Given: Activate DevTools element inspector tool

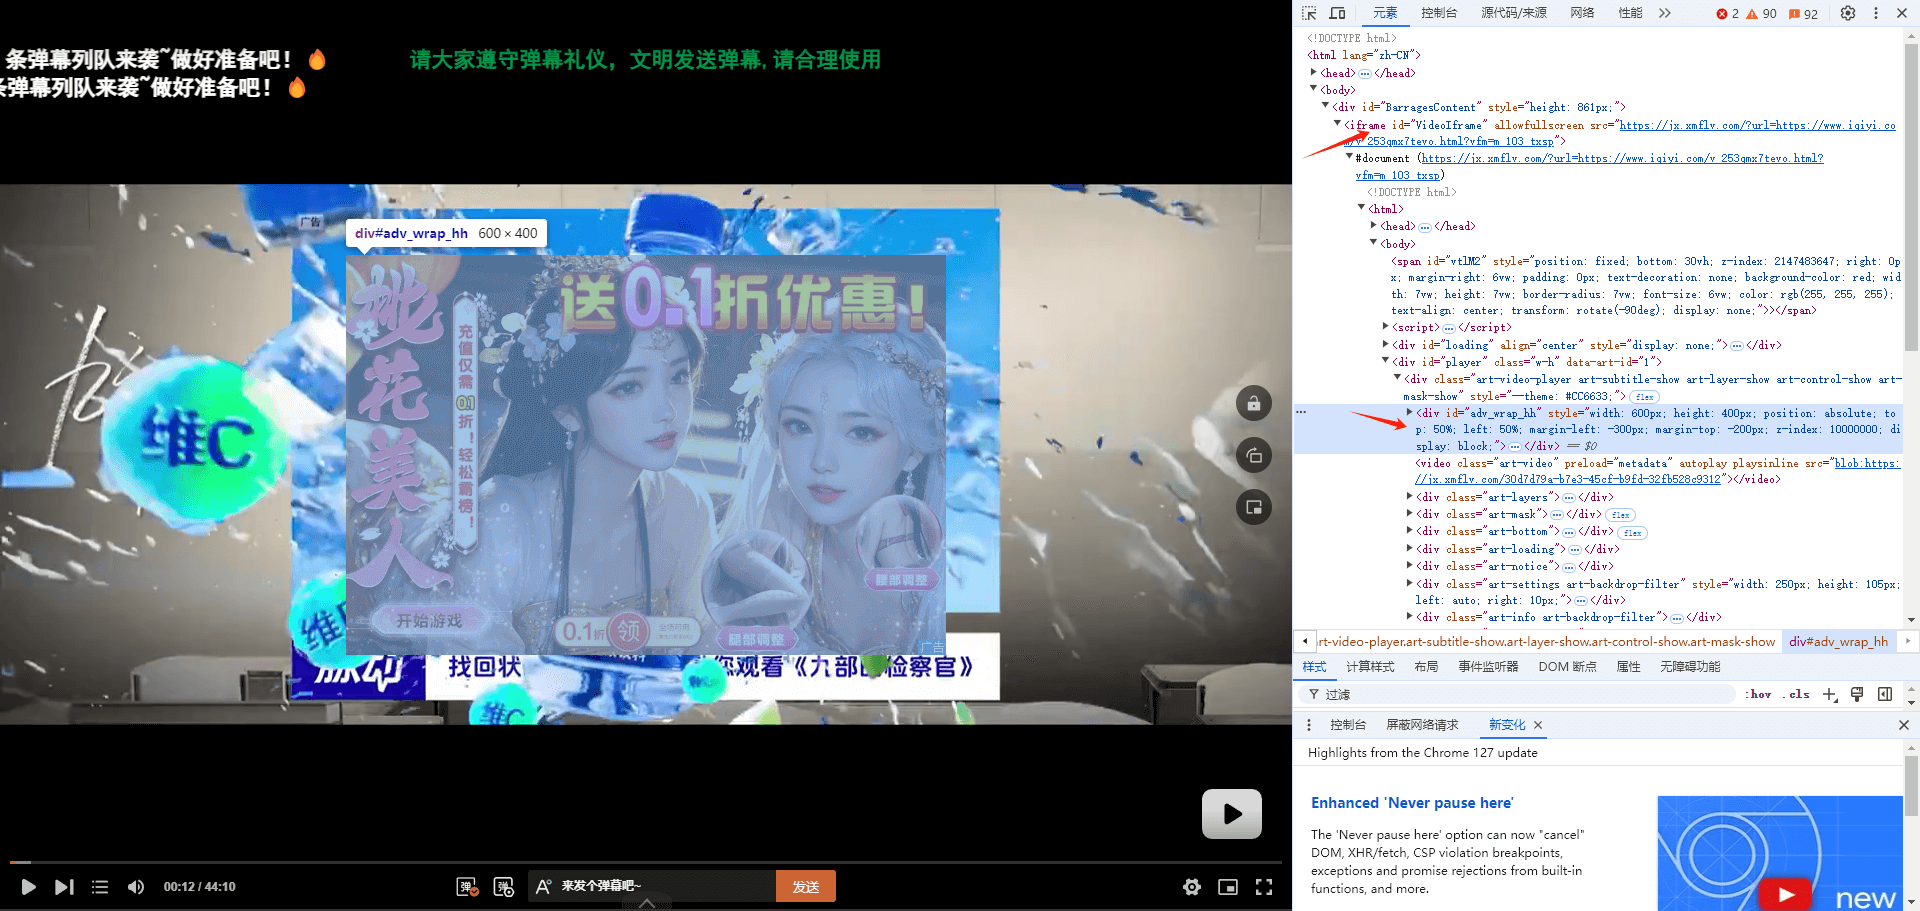Looking at the screenshot, I should 1309,13.
